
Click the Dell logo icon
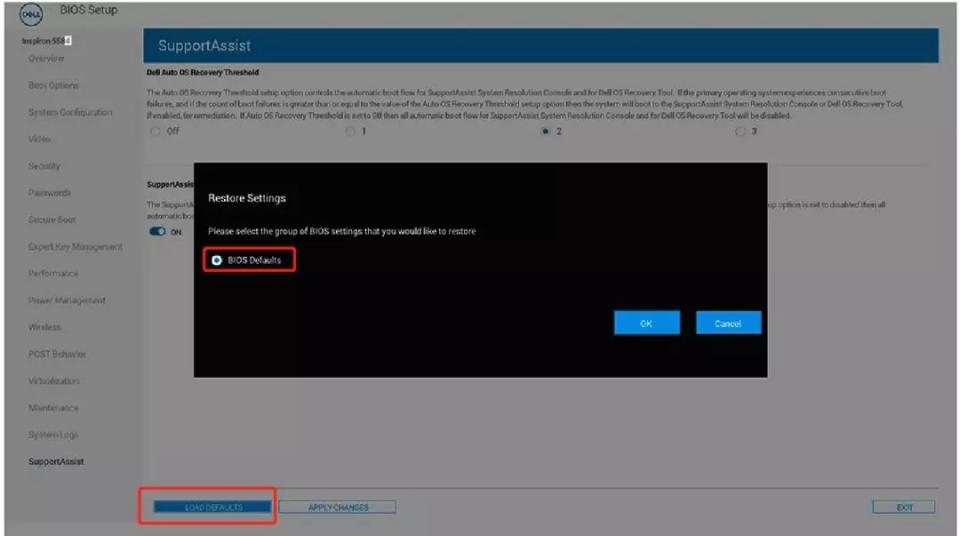(x=31, y=14)
